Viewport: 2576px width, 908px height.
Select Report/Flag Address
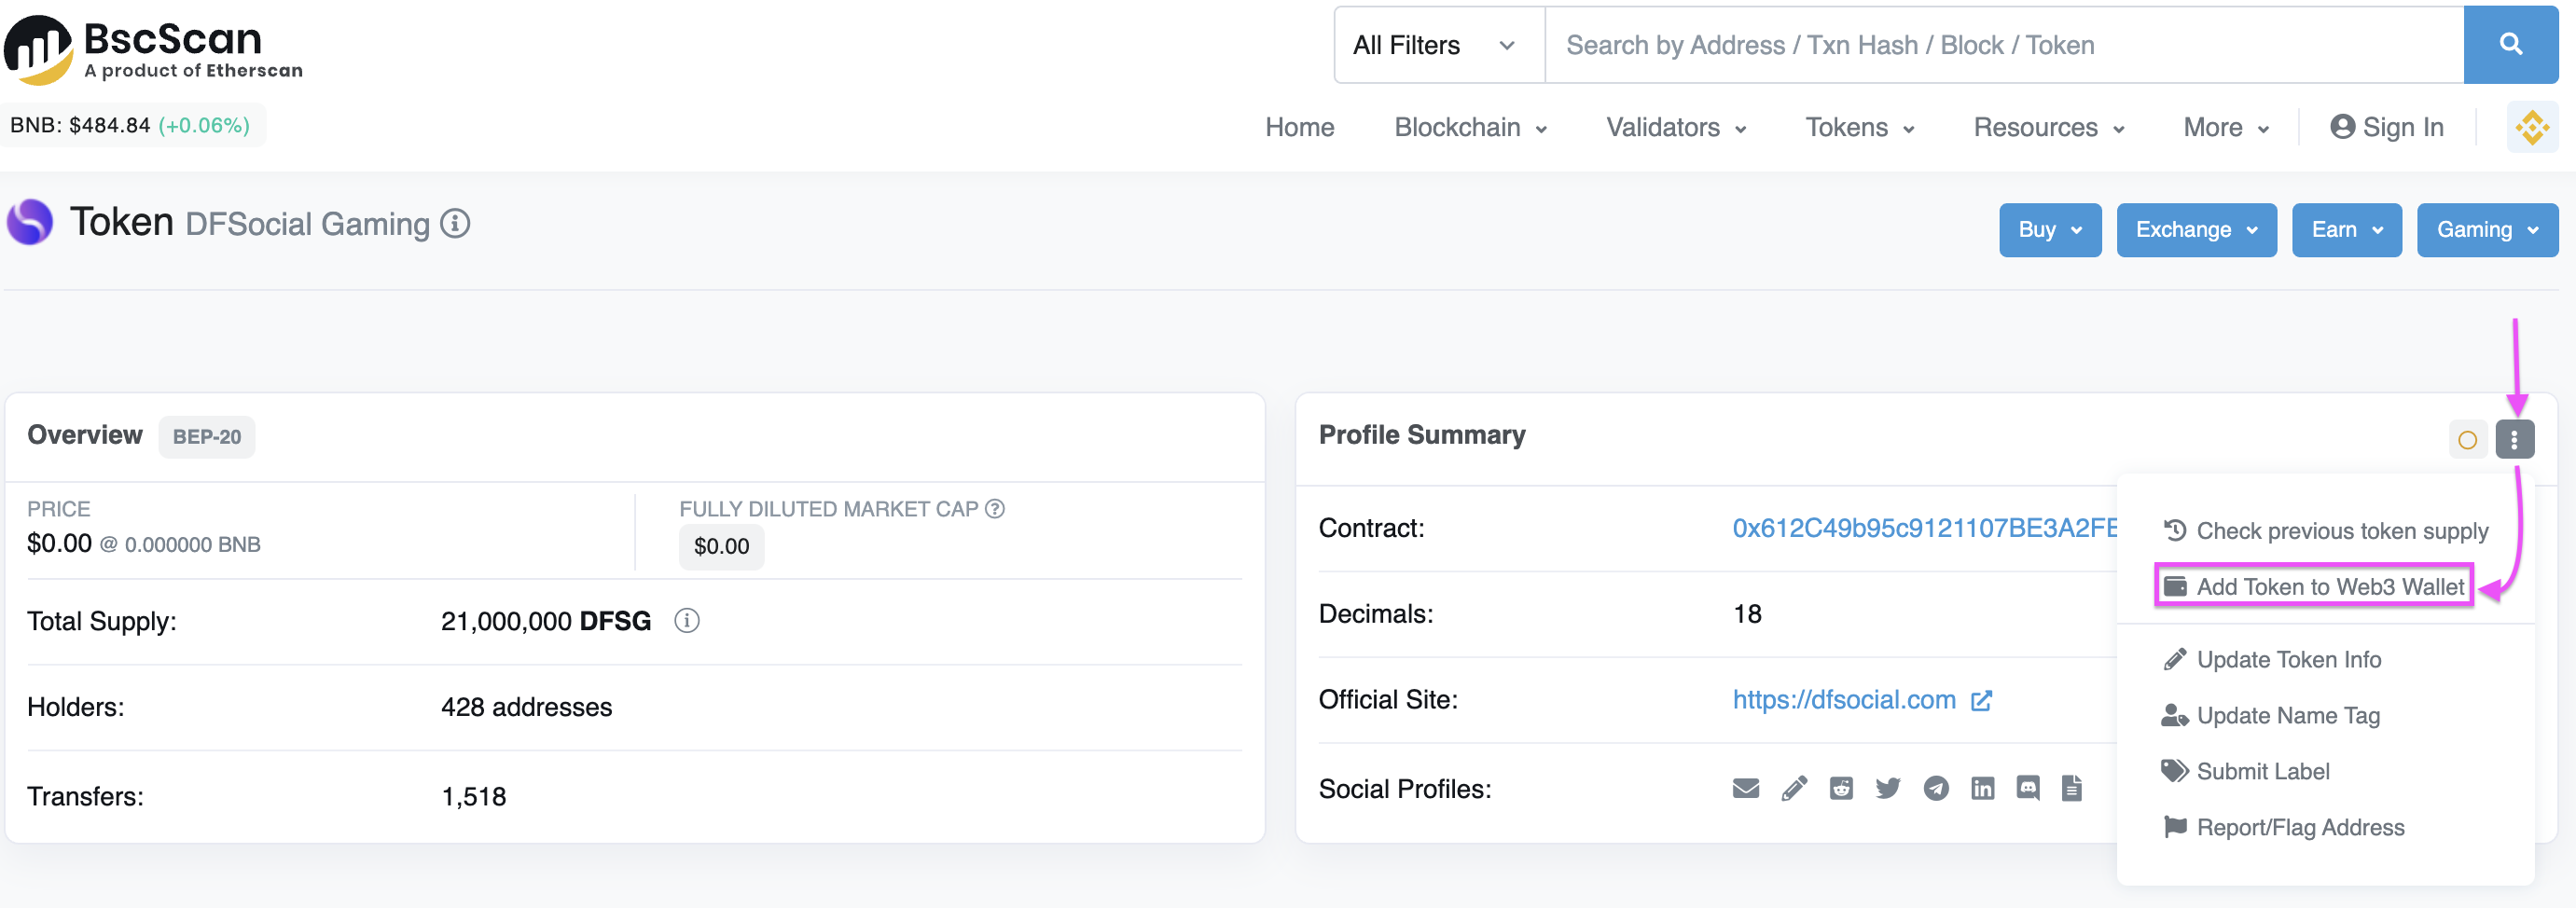2282,827
